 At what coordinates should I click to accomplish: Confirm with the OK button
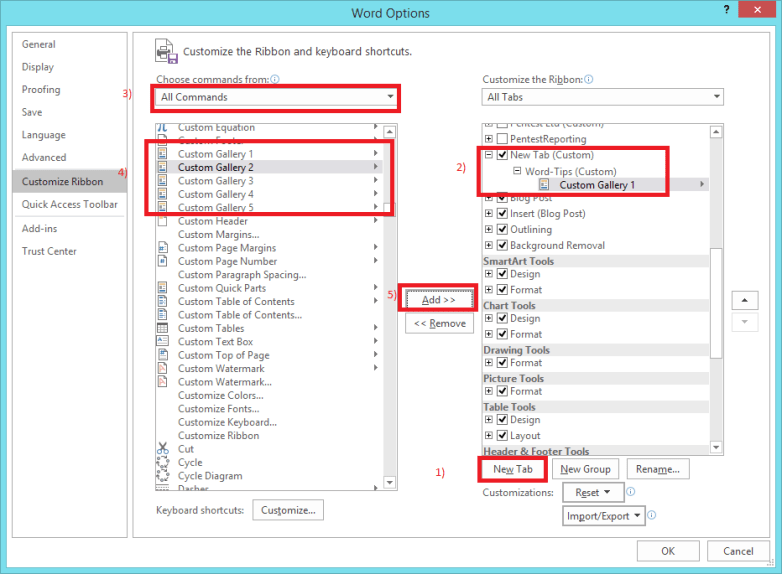click(x=668, y=551)
